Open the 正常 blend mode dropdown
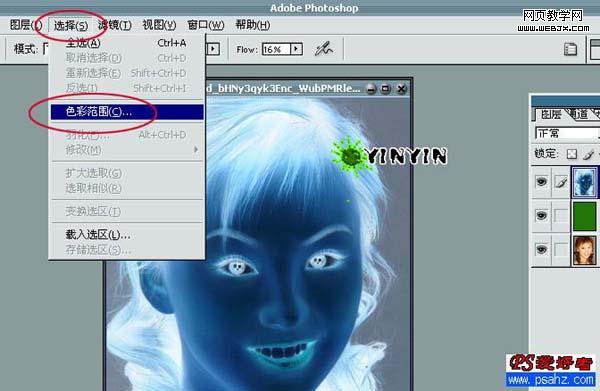Screen dimensions: 600x391 tap(567, 134)
